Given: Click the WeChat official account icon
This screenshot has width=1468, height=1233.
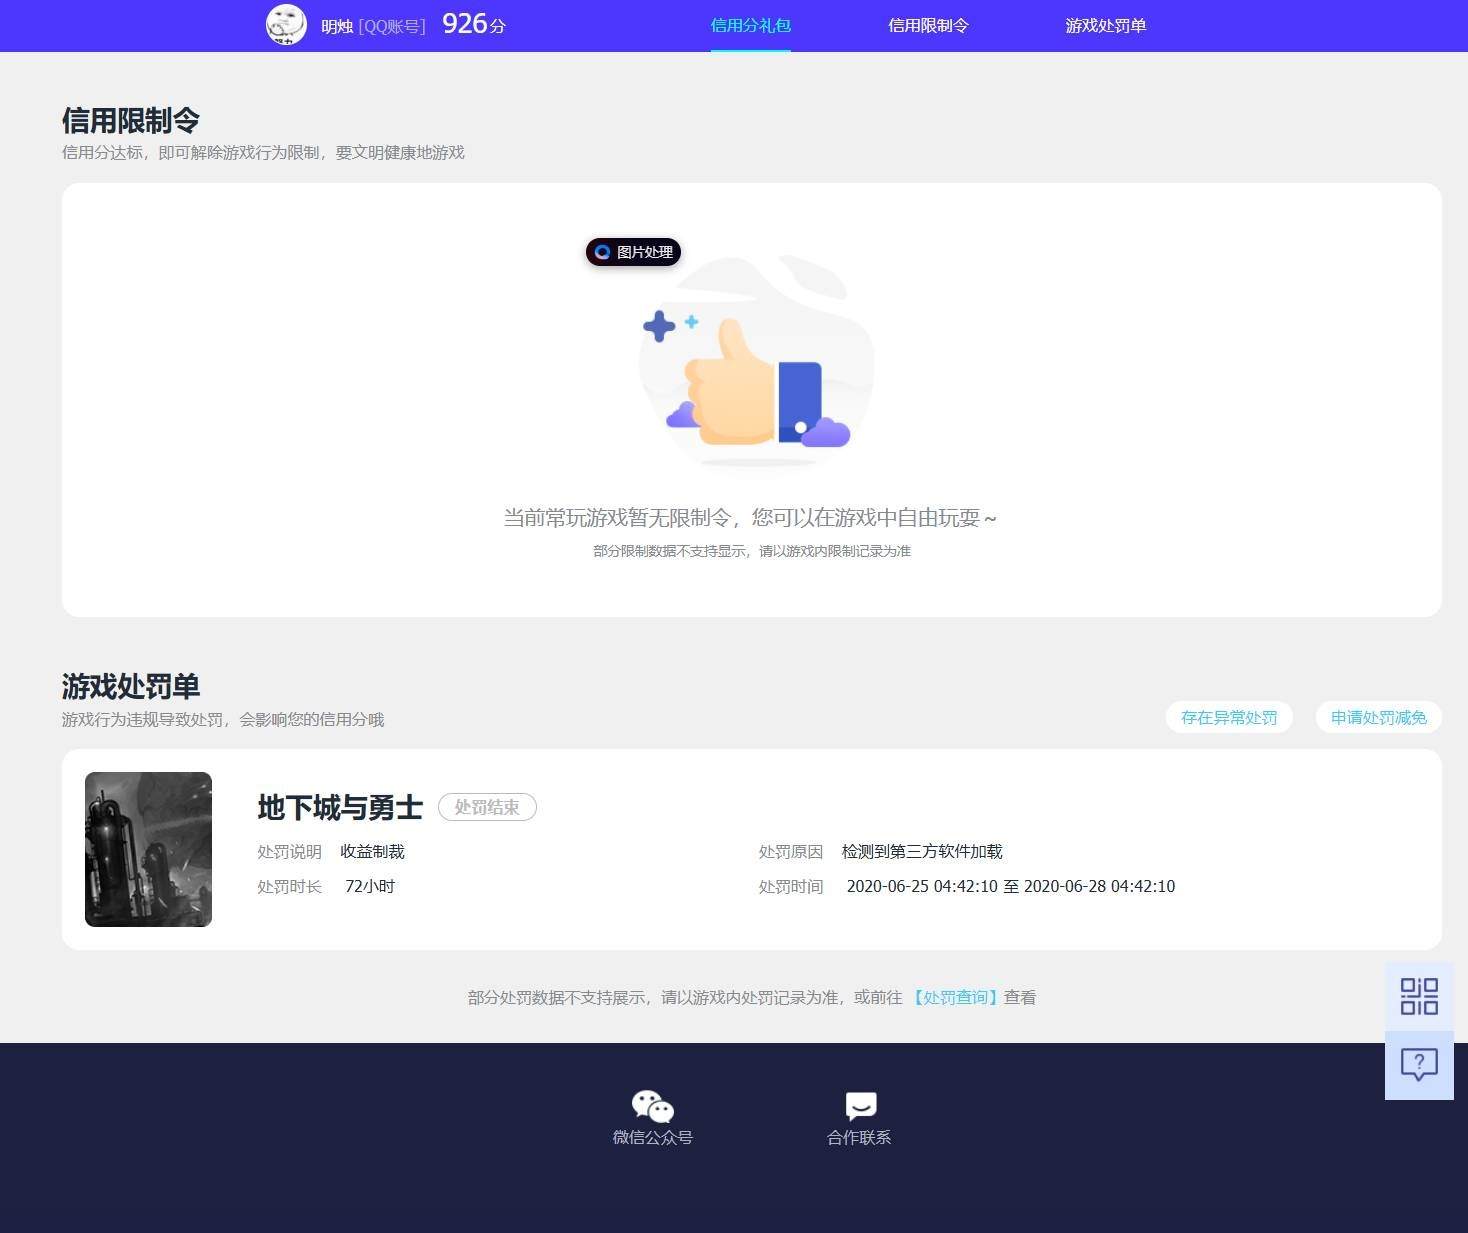Looking at the screenshot, I should 652,1106.
